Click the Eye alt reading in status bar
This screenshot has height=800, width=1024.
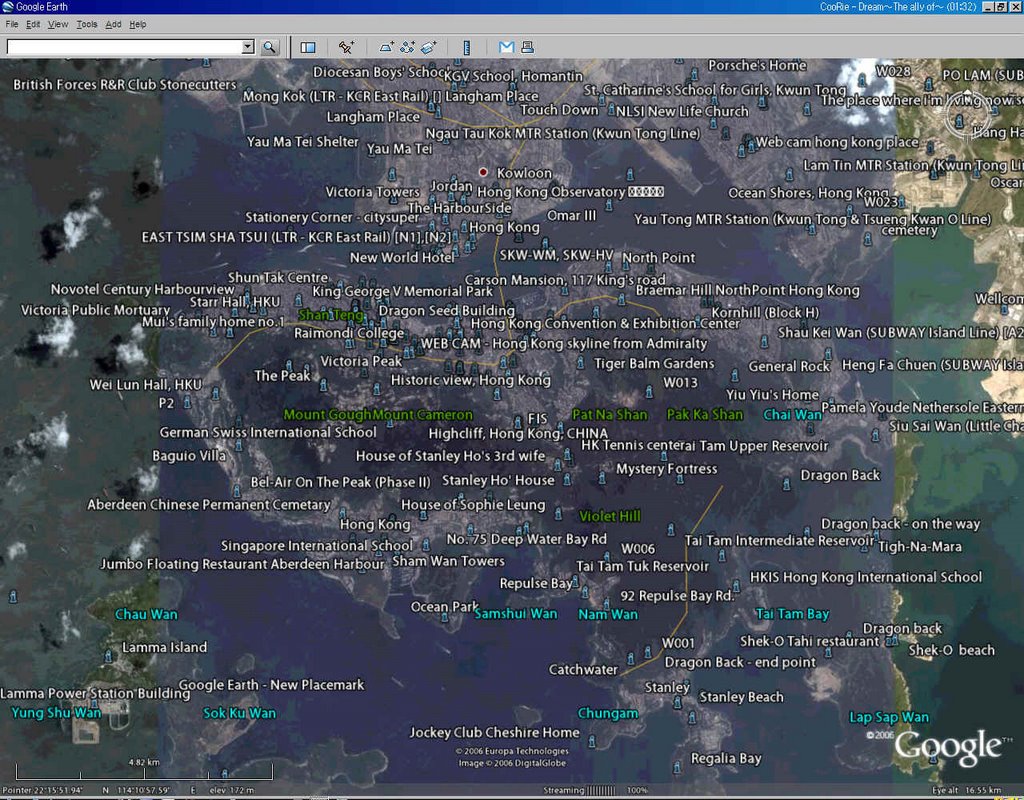966,790
